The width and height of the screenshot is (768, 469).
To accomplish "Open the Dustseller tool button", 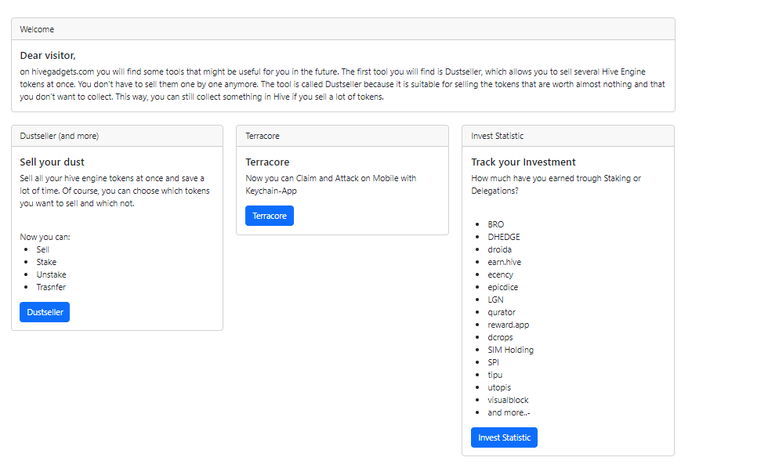I will (45, 312).
